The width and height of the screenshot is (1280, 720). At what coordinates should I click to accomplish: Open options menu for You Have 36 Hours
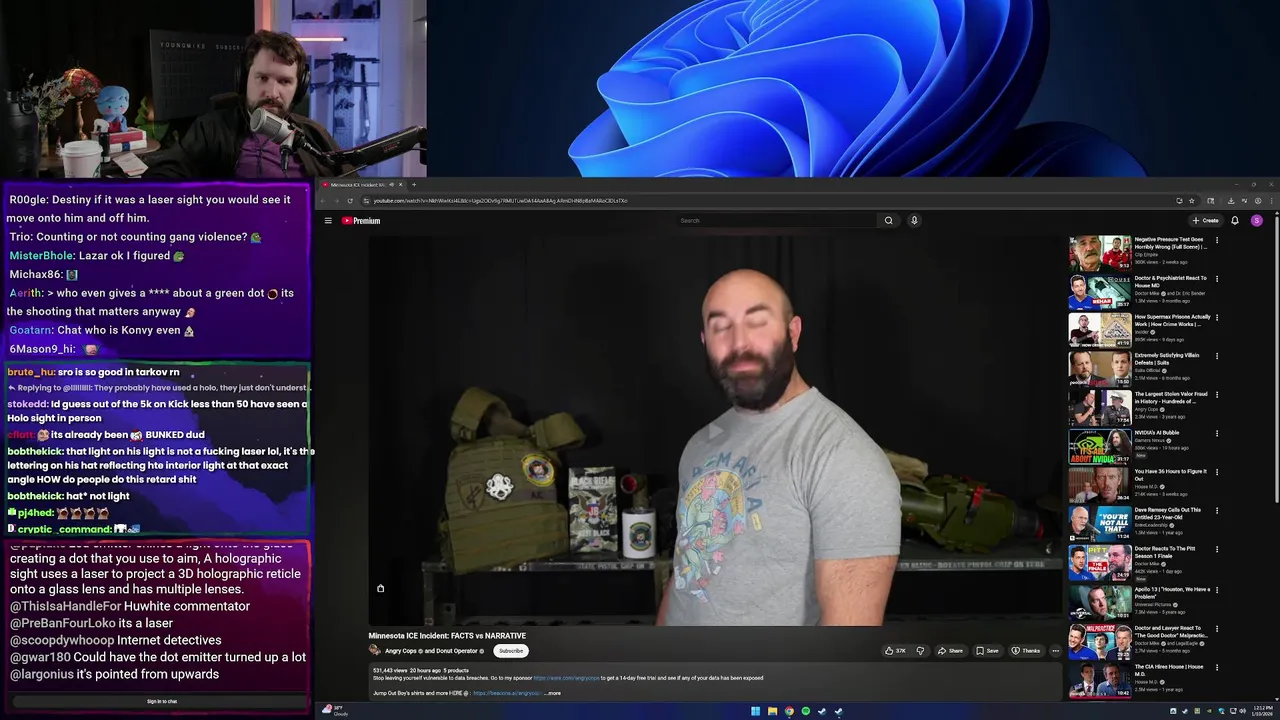tap(1217, 471)
